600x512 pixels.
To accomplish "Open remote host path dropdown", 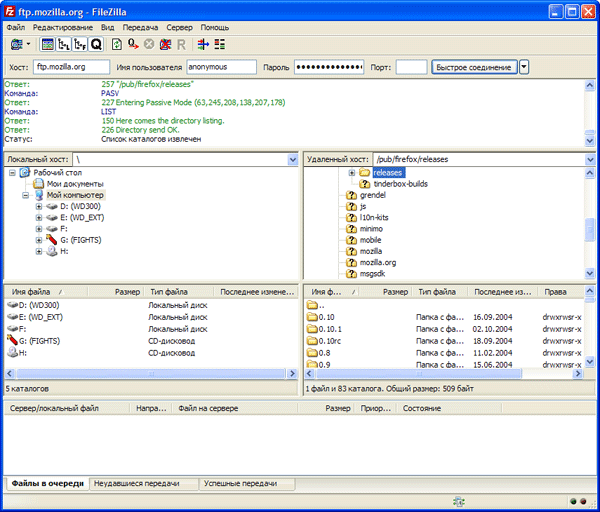I will tap(590, 160).
